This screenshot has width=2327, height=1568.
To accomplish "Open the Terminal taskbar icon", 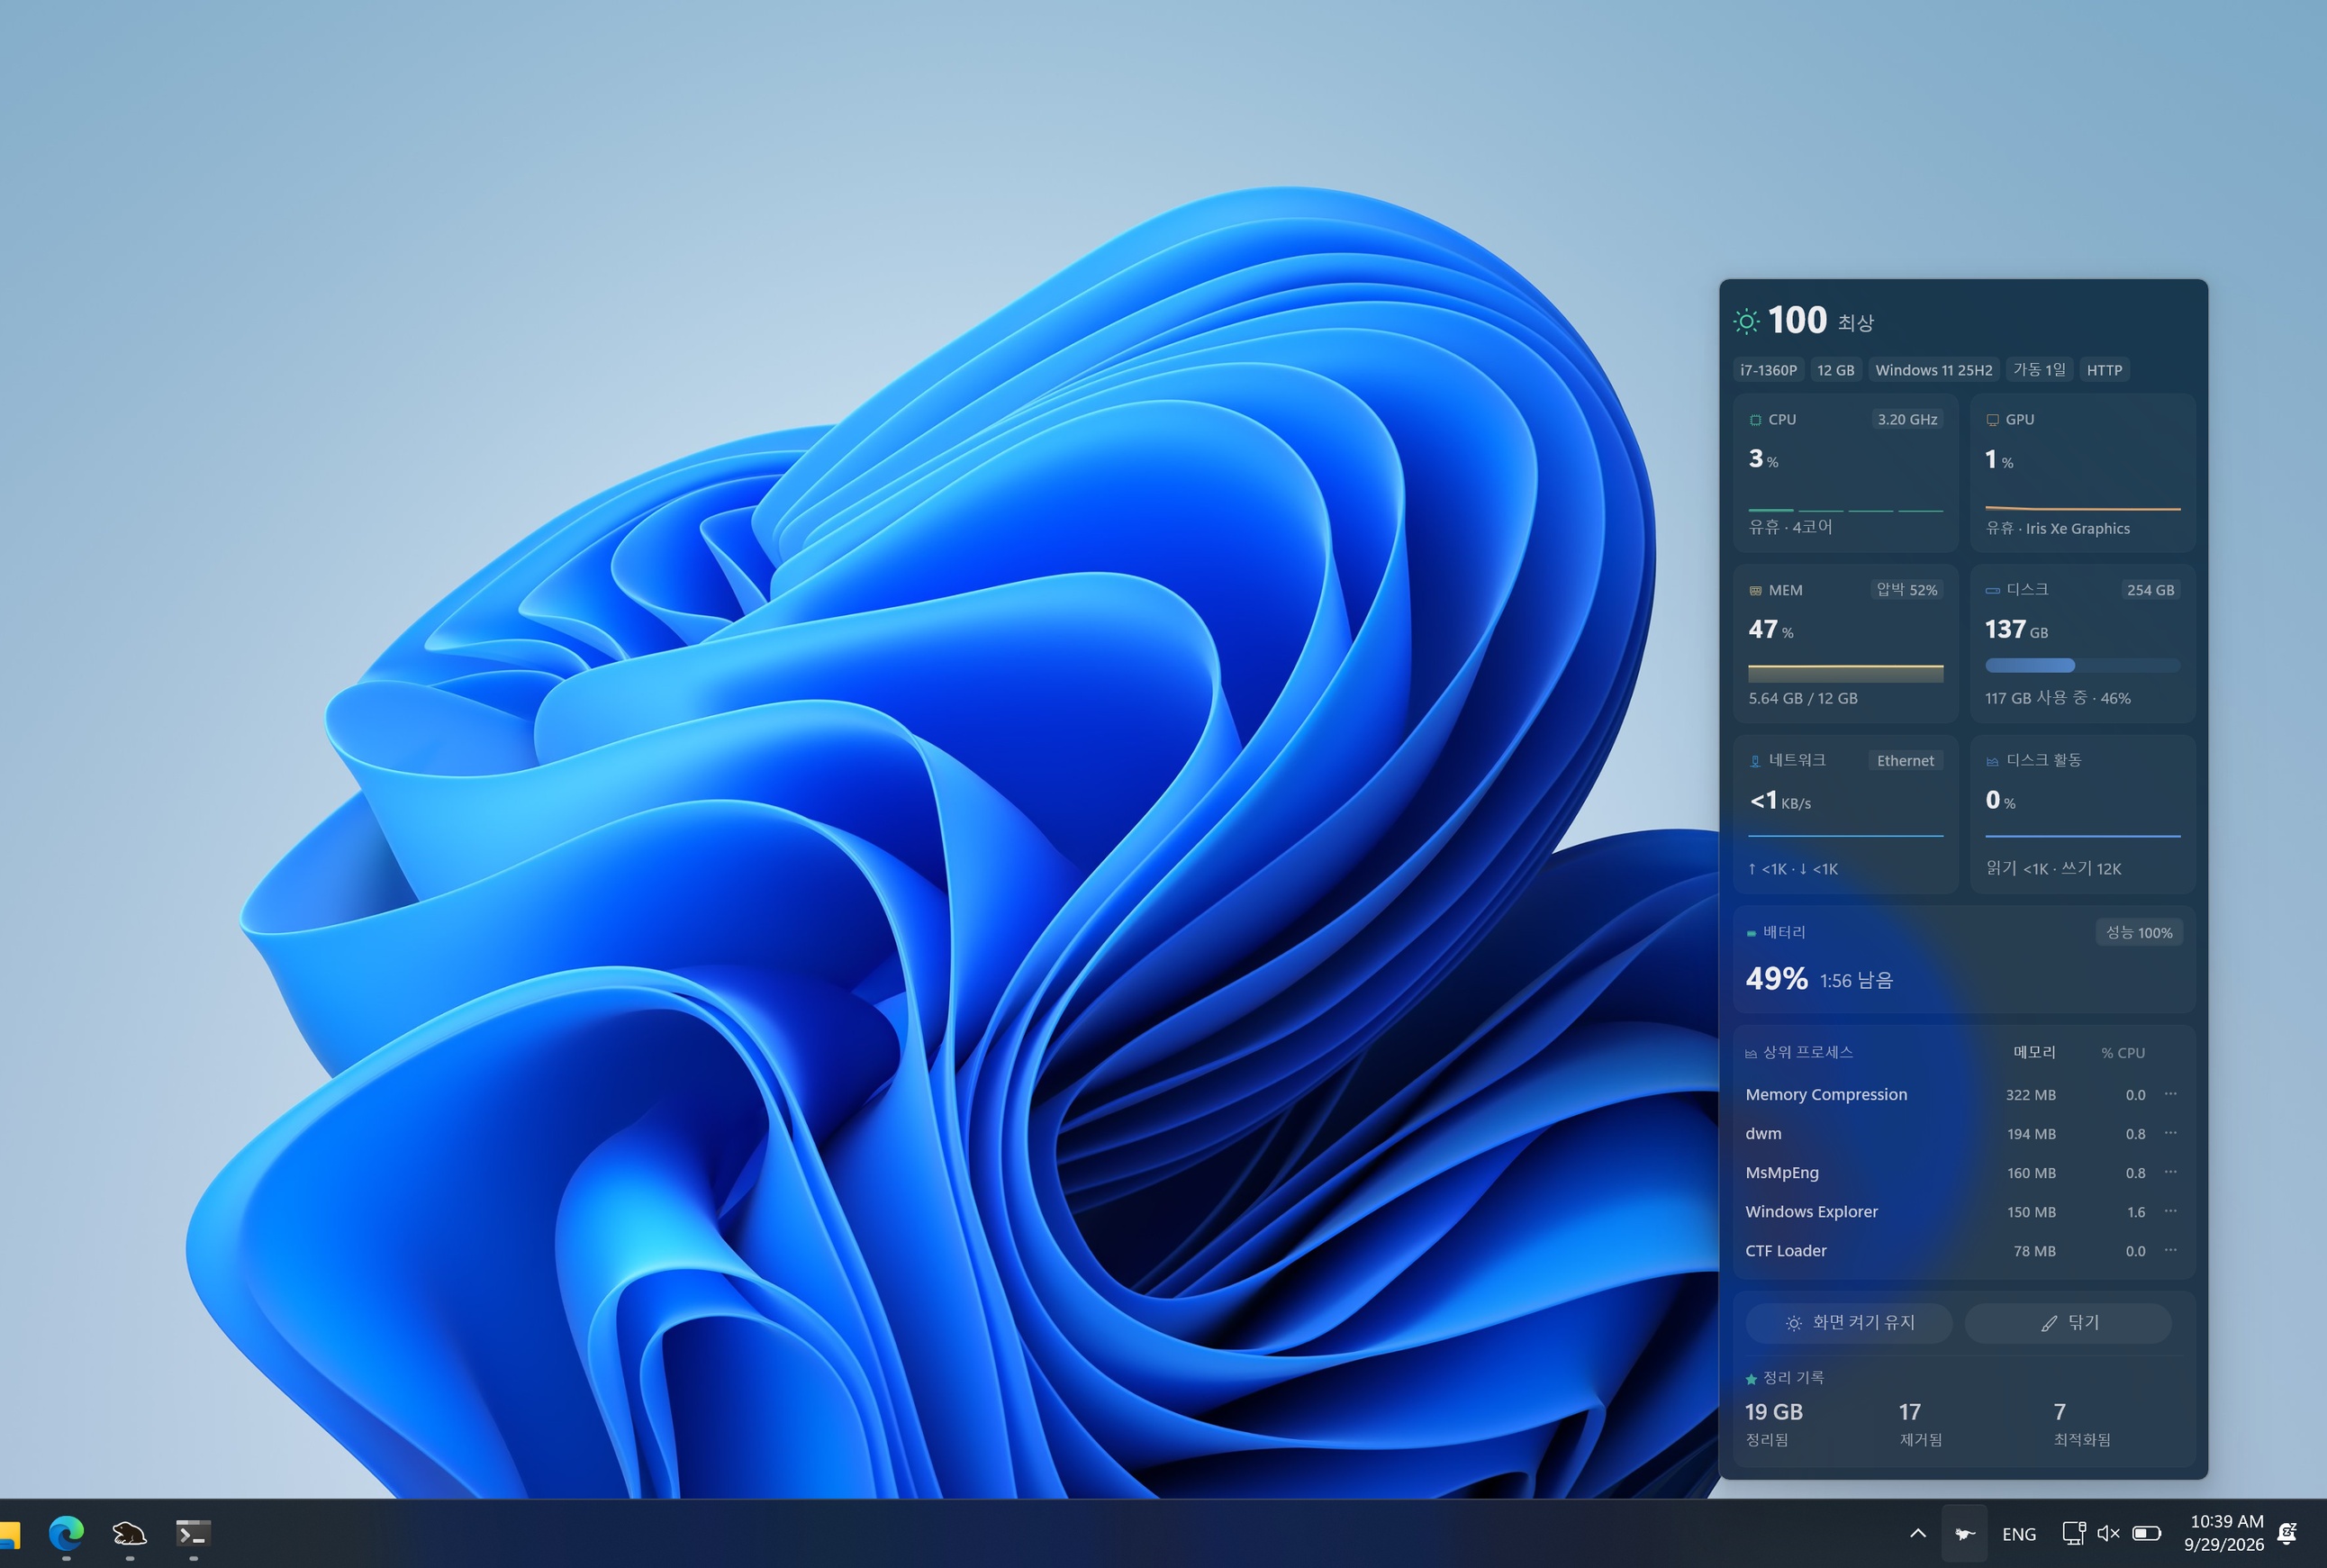I will pos(193,1532).
